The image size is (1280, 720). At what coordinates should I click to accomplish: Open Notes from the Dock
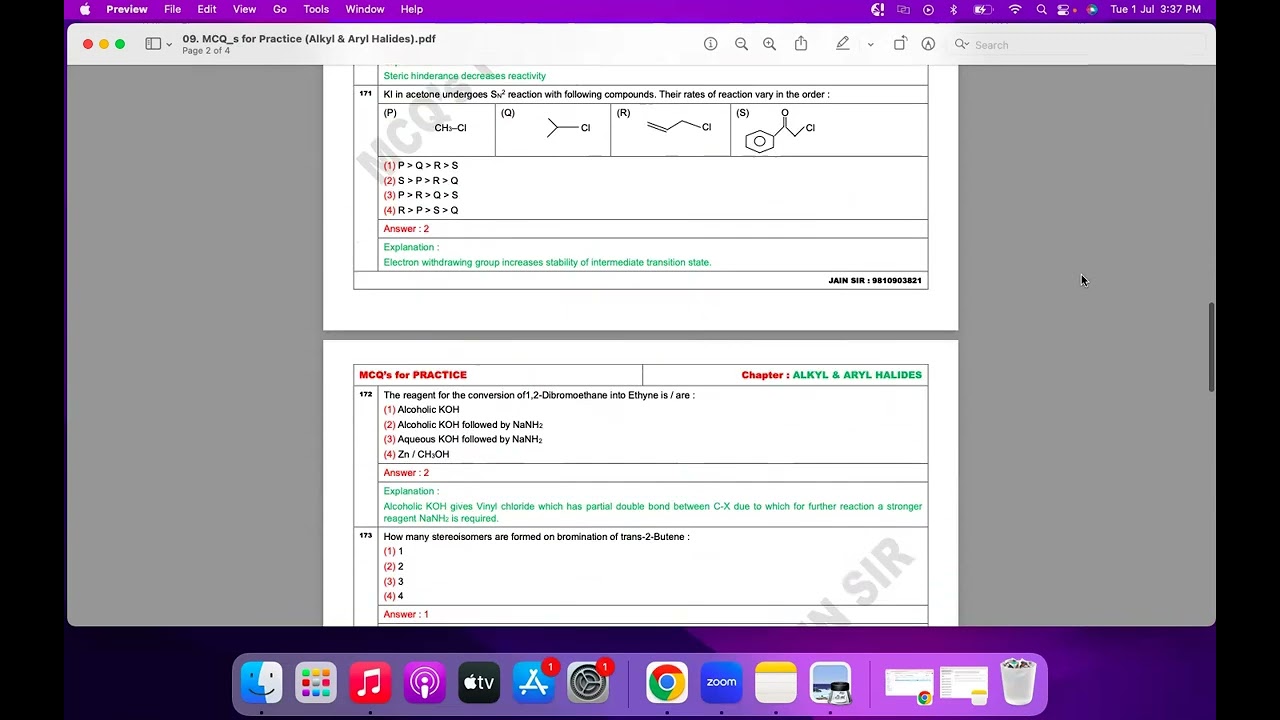click(775, 683)
